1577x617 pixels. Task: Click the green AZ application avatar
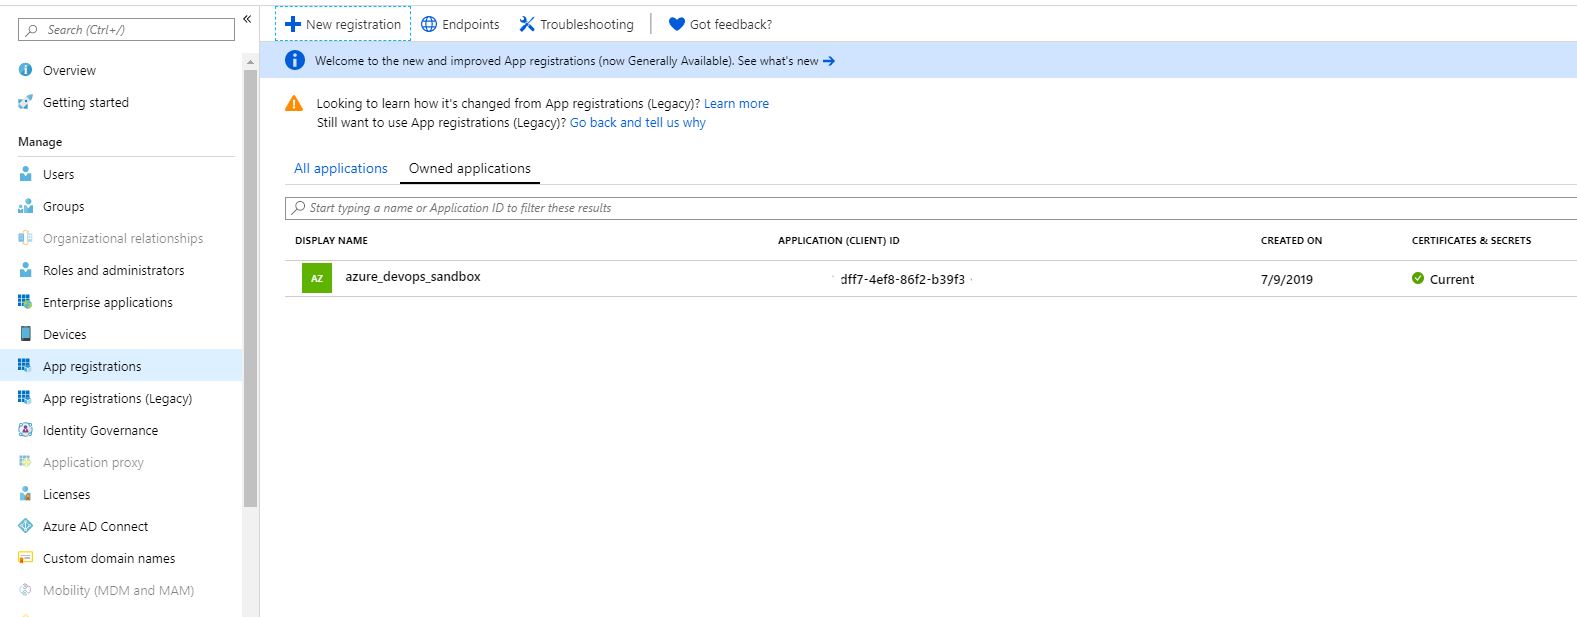317,278
